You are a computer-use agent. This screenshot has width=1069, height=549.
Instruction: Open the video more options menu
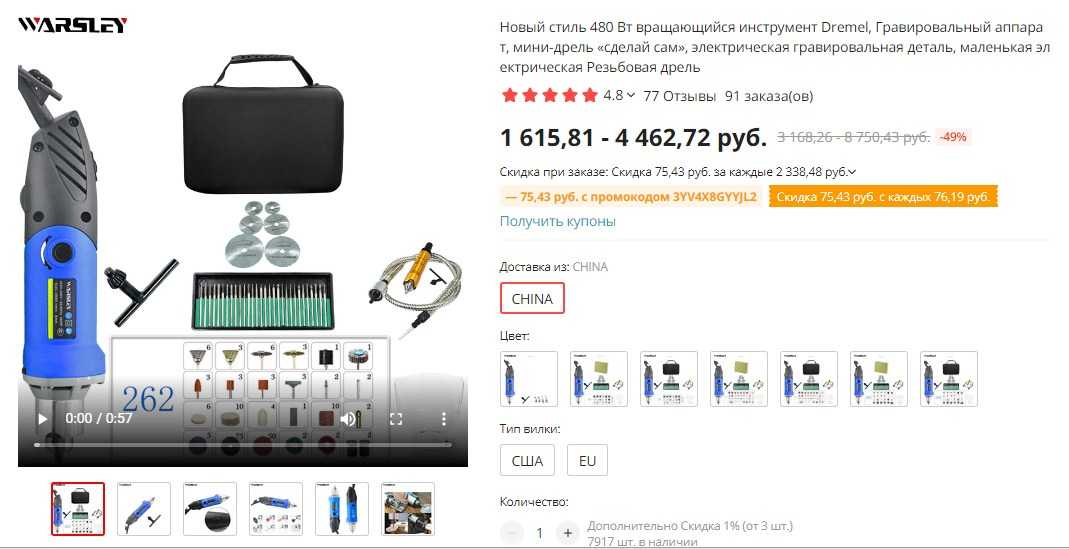(443, 418)
